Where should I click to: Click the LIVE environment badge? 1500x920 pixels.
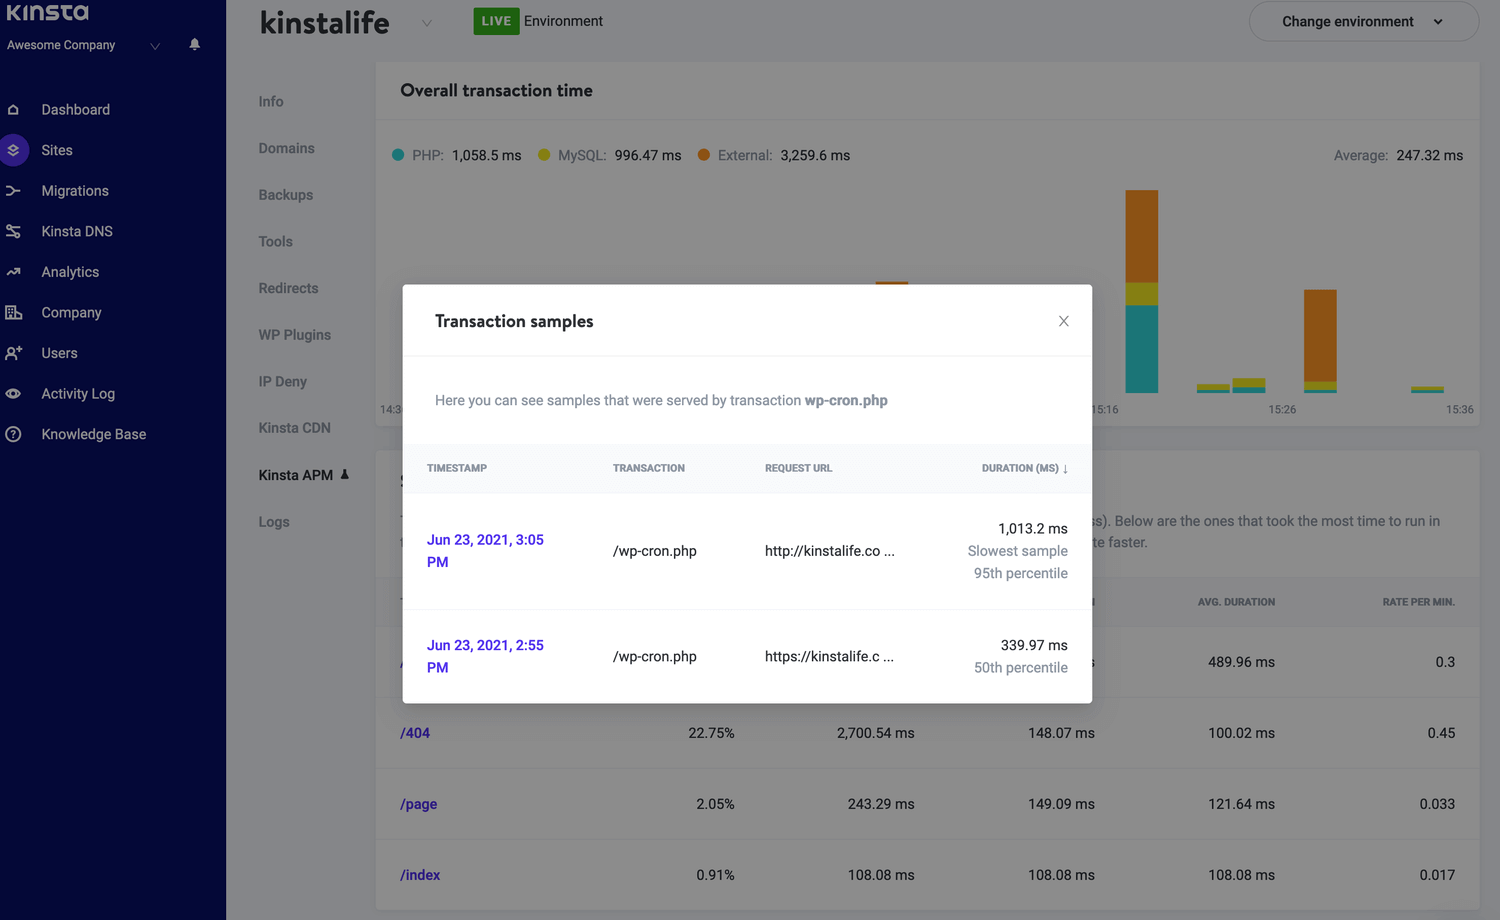coord(496,21)
